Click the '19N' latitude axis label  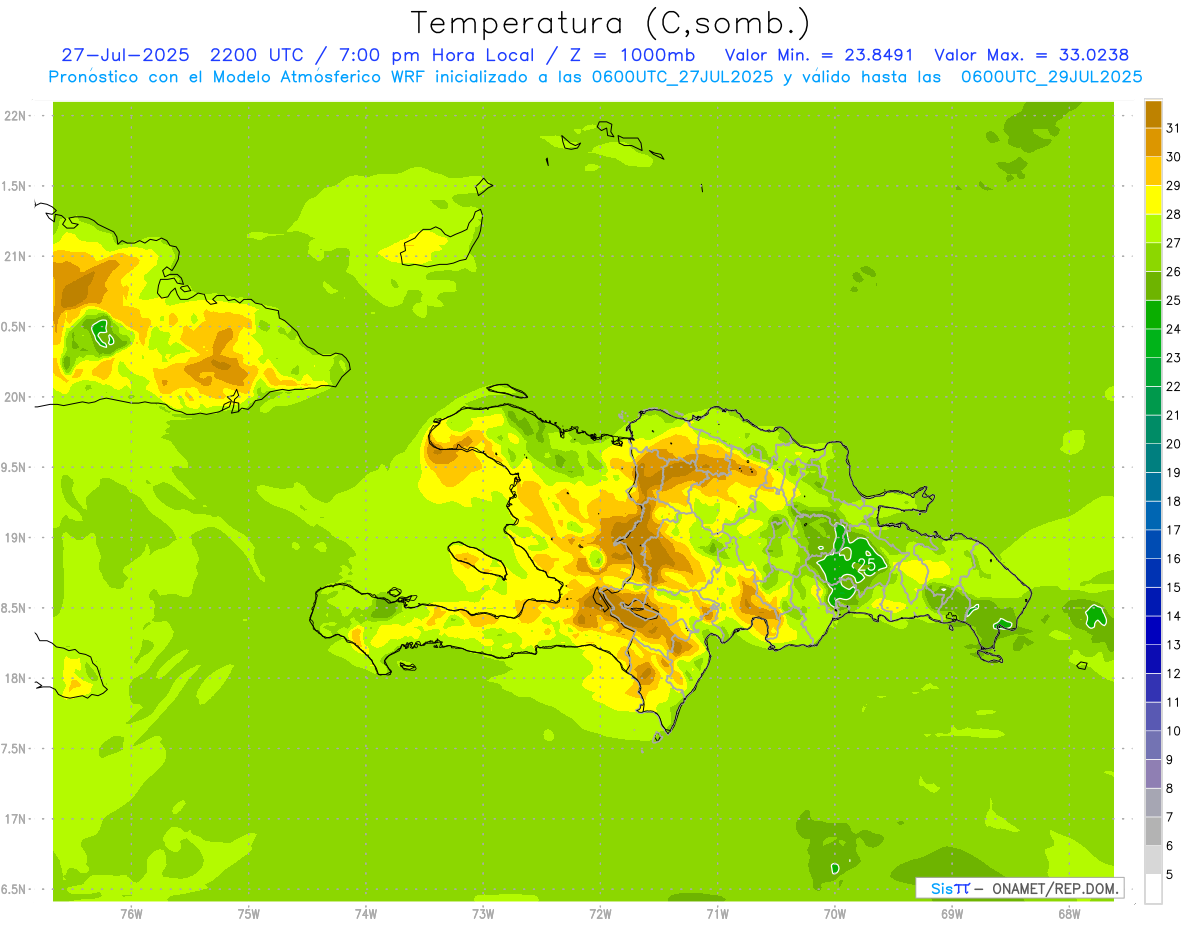[x=16, y=538]
